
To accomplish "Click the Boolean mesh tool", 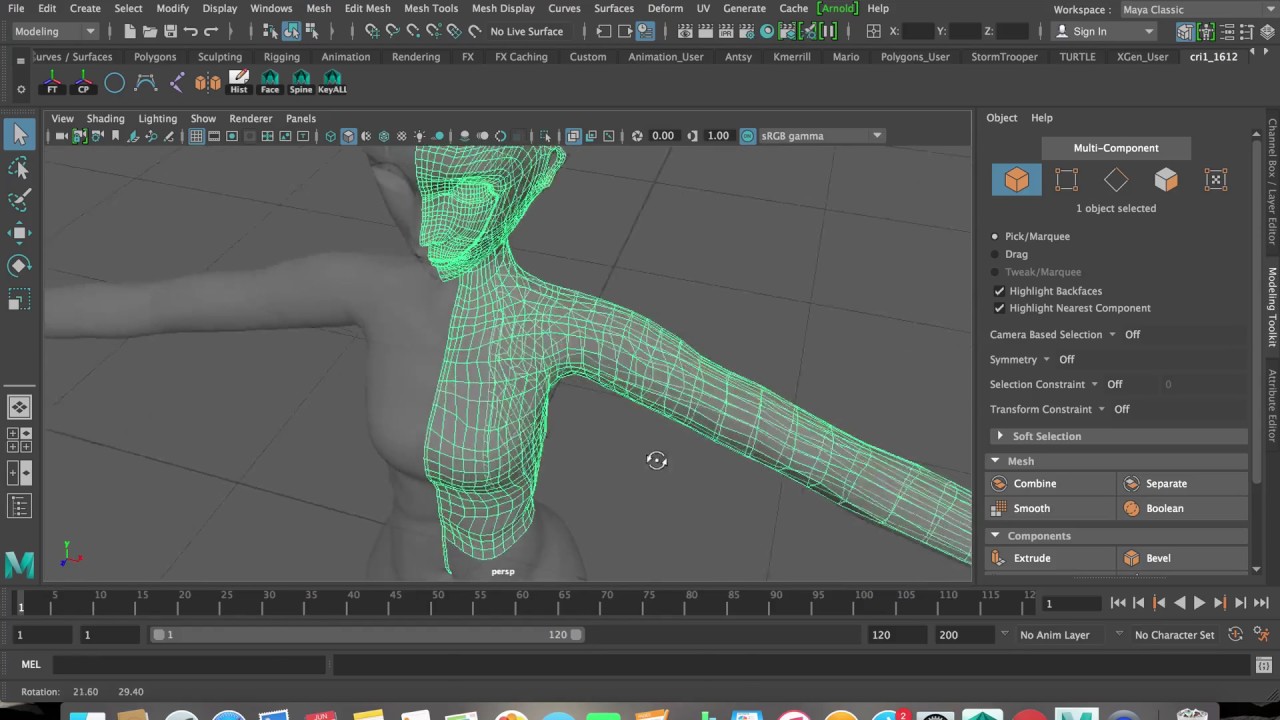I will [1131, 508].
